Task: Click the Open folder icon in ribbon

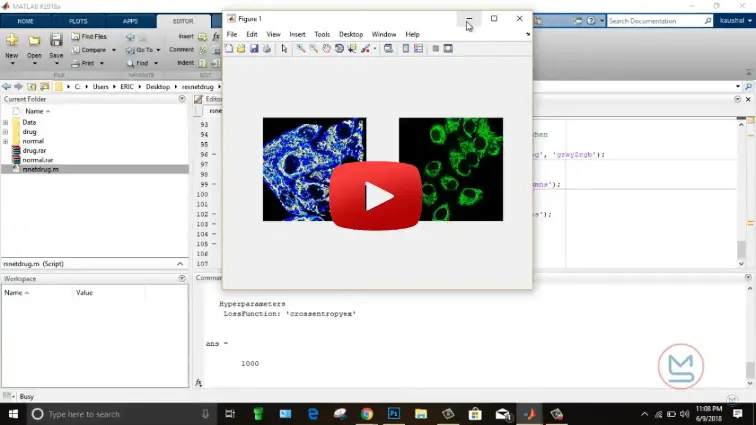Action: point(34,41)
